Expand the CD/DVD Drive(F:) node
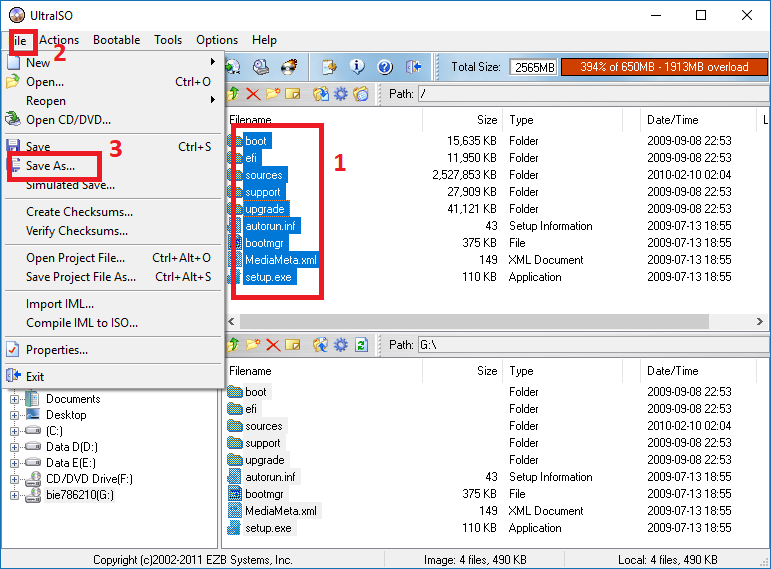This screenshot has width=771, height=569. (14, 479)
